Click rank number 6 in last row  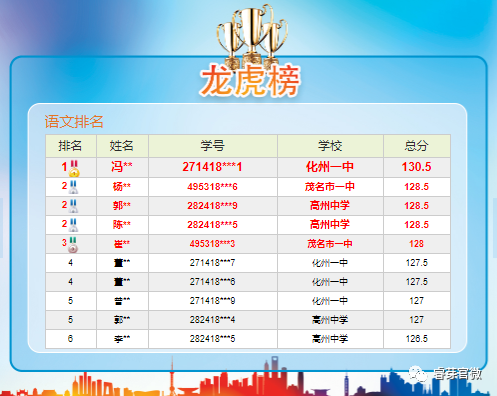(70, 339)
